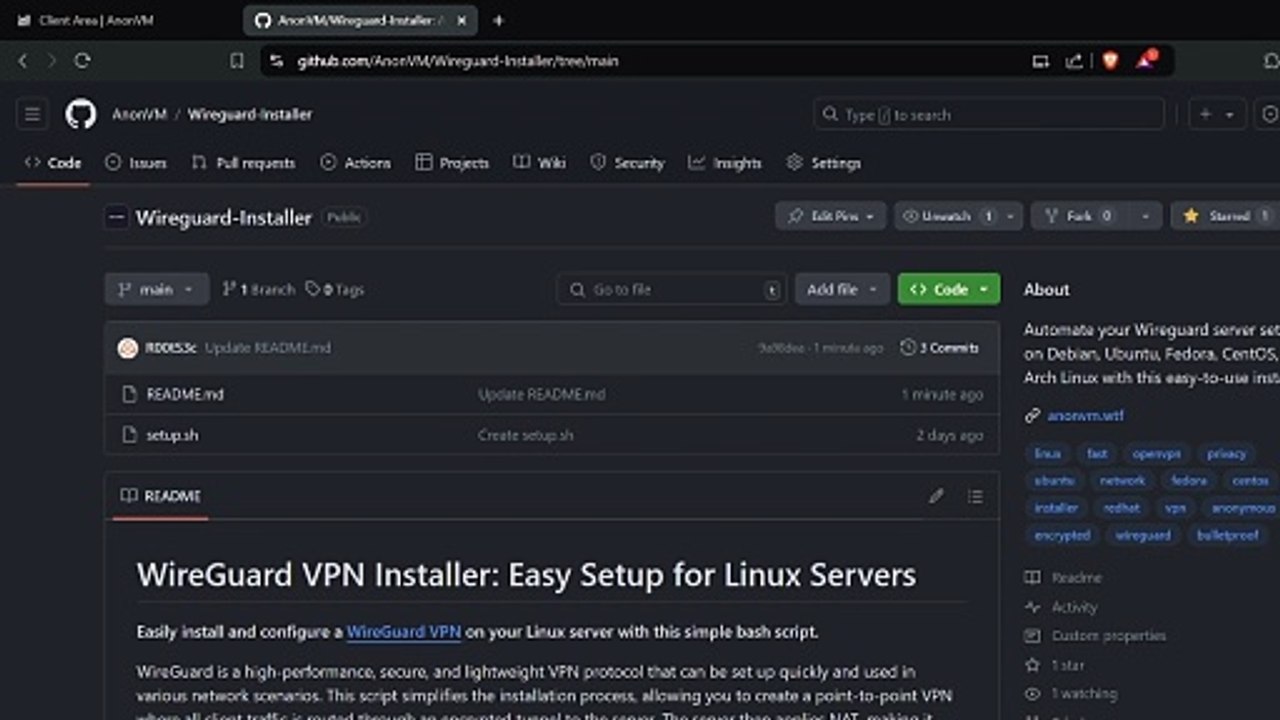The height and width of the screenshot is (720, 1280).
Task: Click the share page icon in address bar
Action: (x=1074, y=61)
